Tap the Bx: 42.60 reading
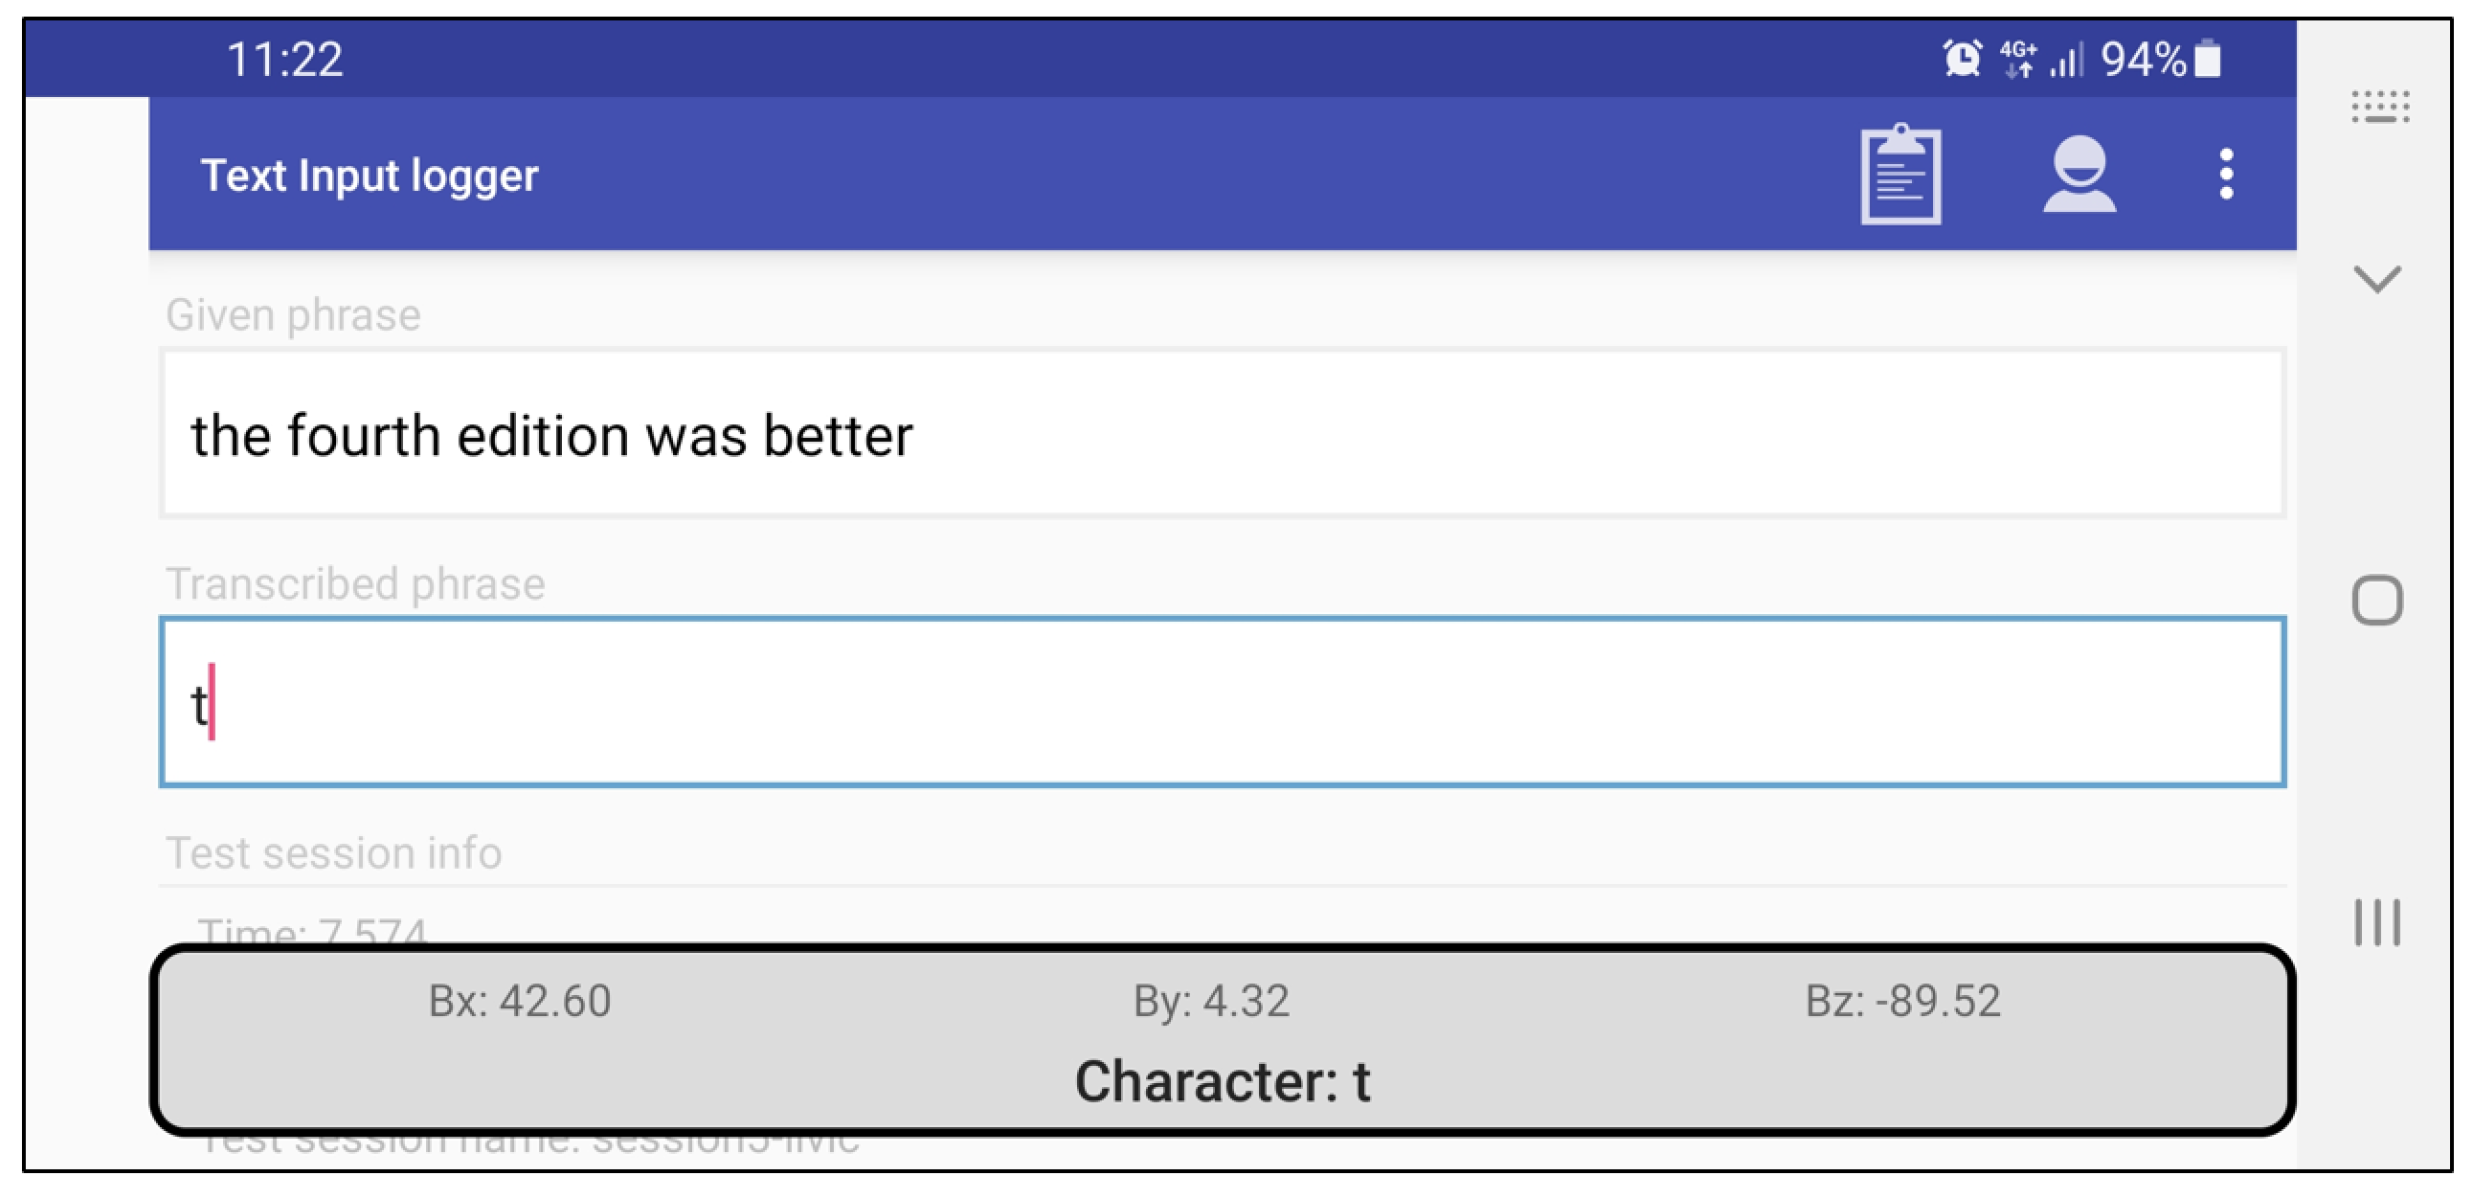The width and height of the screenshot is (2471, 1196). coord(519,1001)
